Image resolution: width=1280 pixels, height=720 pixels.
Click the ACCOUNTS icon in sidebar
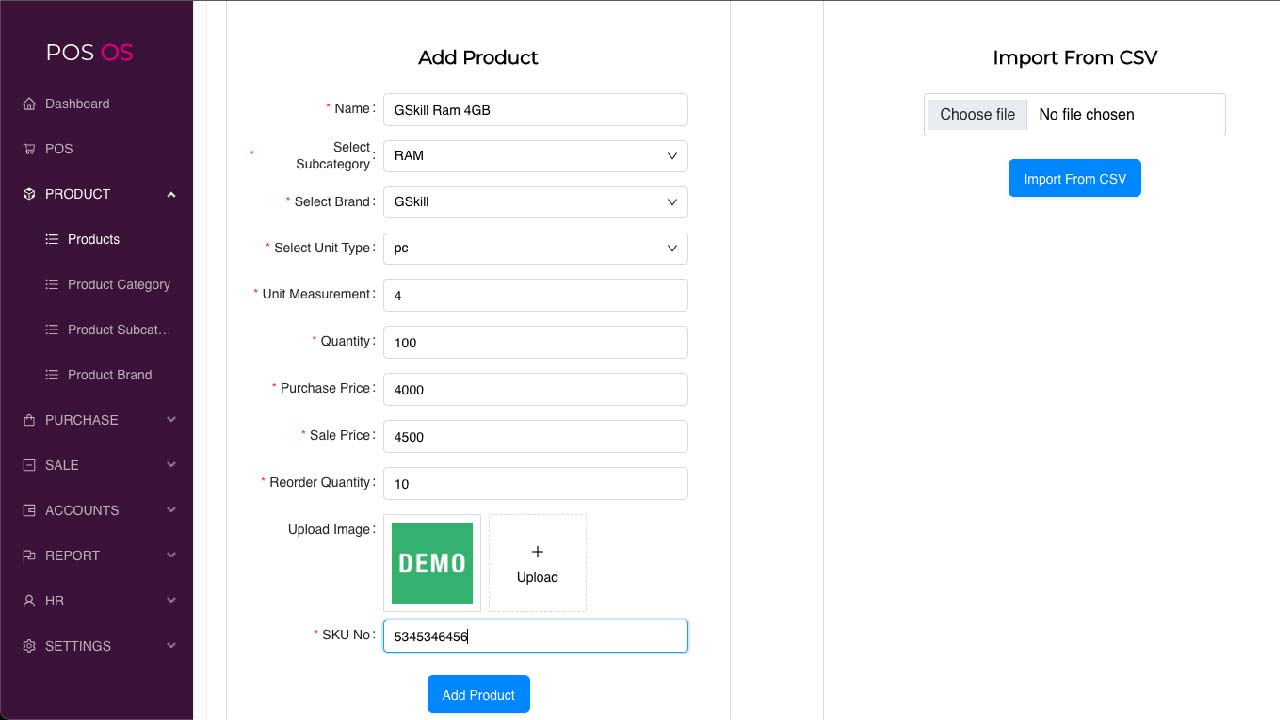(29, 510)
